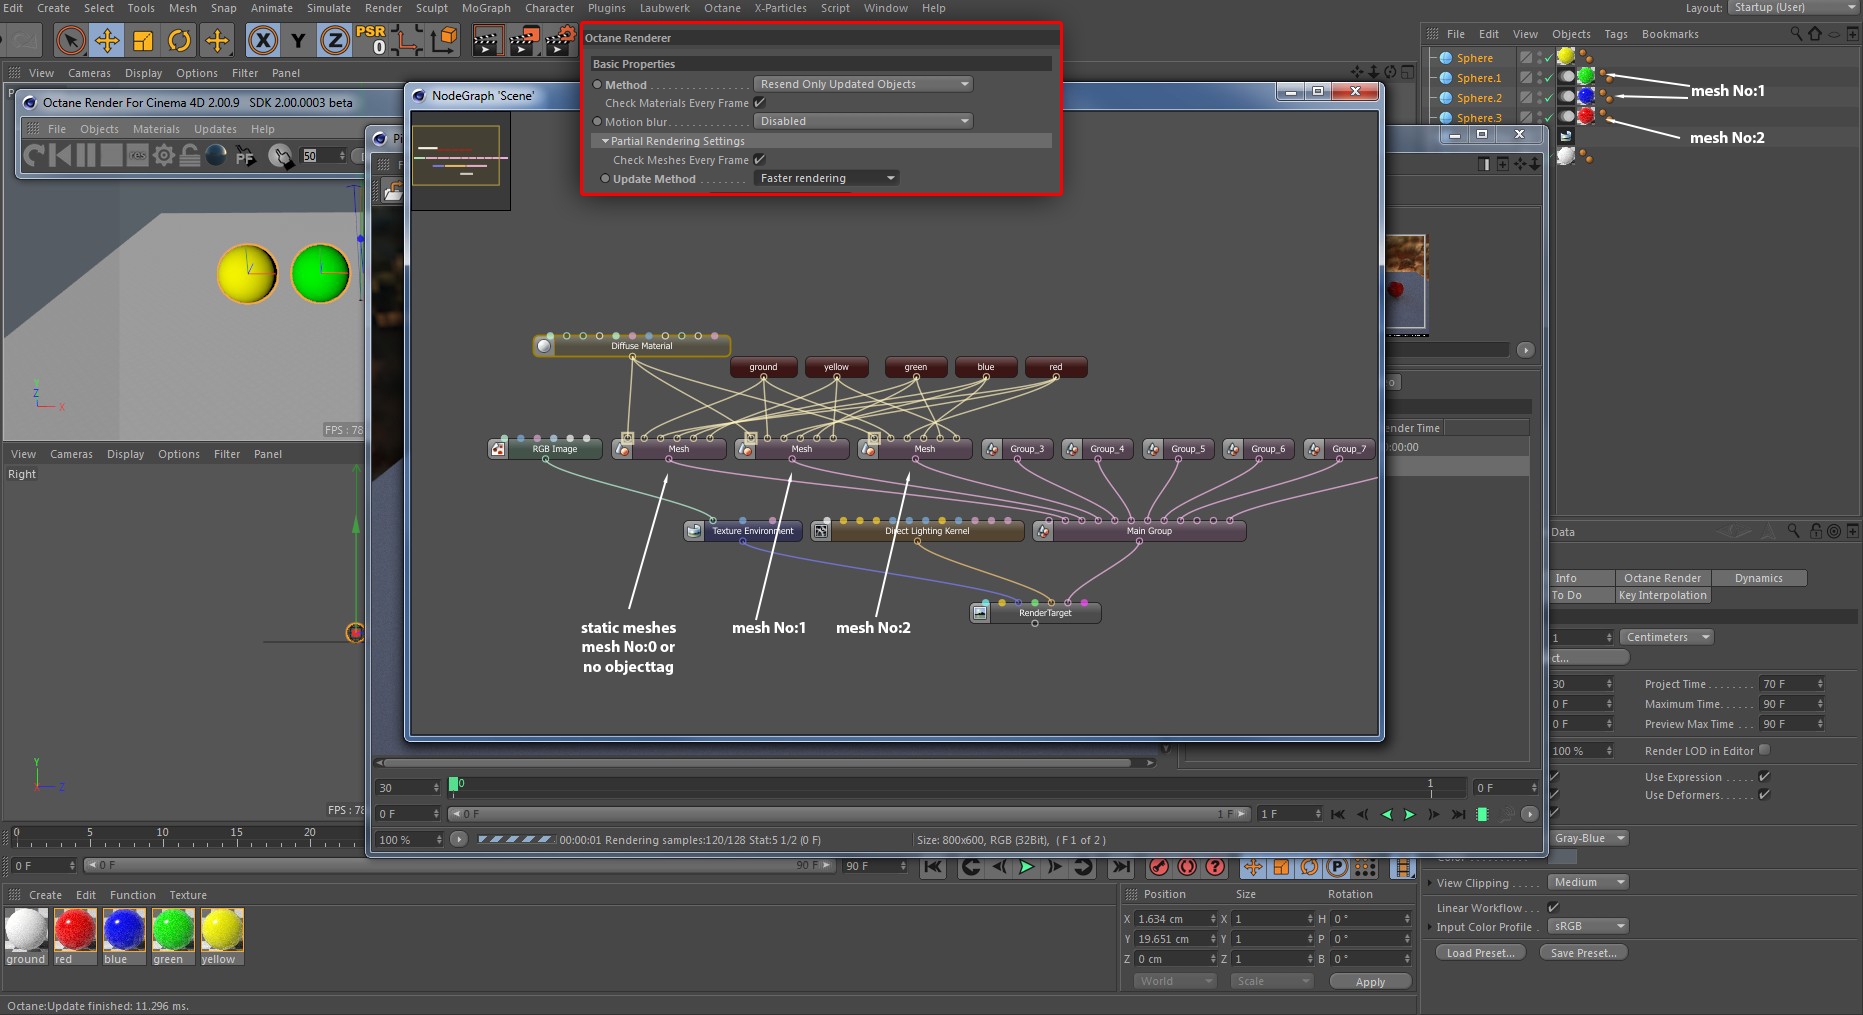This screenshot has height=1015, width=1863.
Task: Click the Octane Render attribute tab
Action: (1662, 578)
